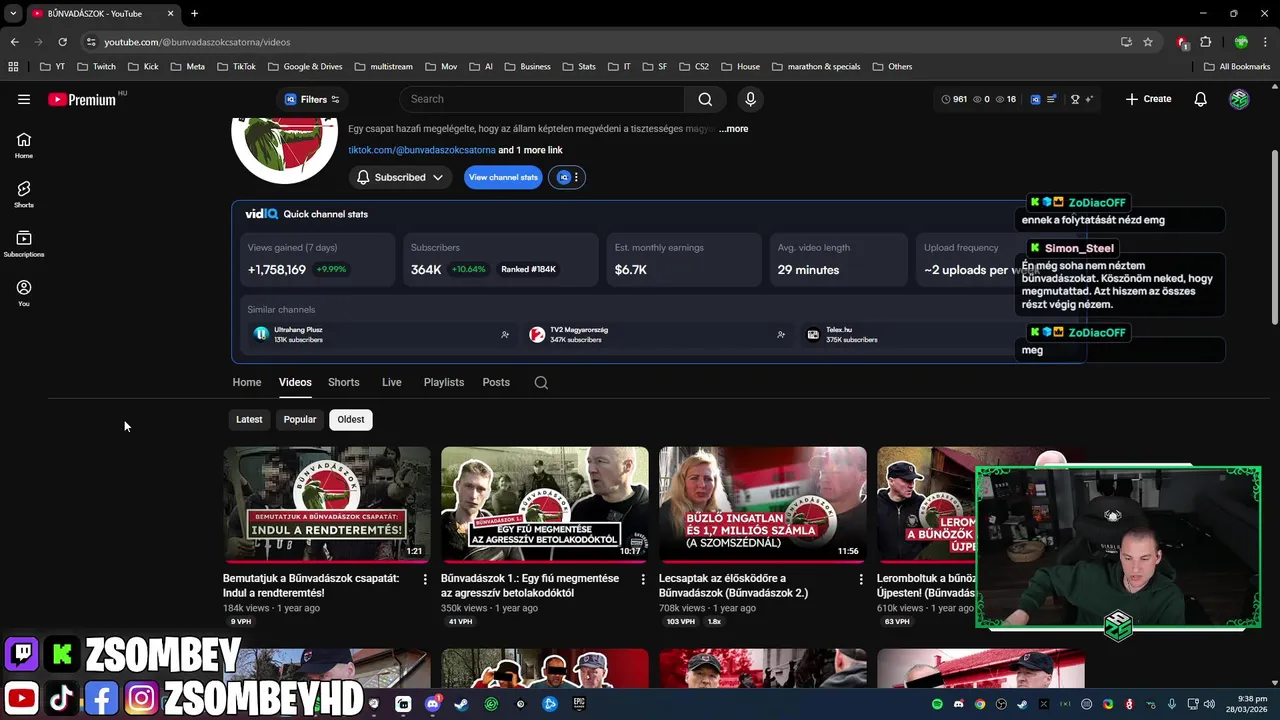Click the page vertical scrollbar
Viewport: 1280px width, 720px height.
pyautogui.click(x=1274, y=237)
